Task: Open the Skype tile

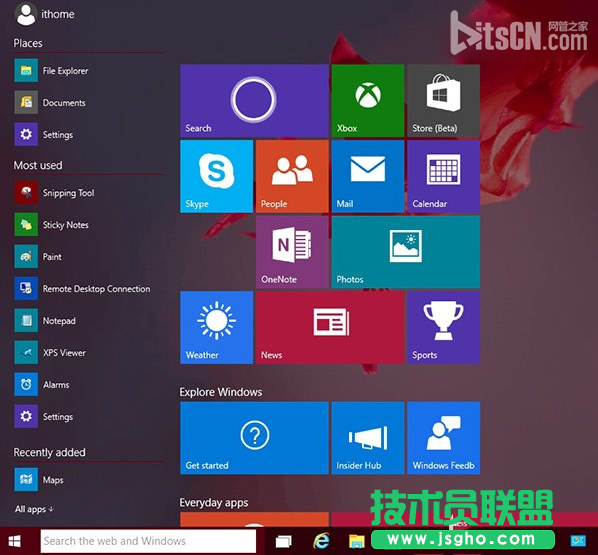Action: pyautogui.click(x=216, y=176)
